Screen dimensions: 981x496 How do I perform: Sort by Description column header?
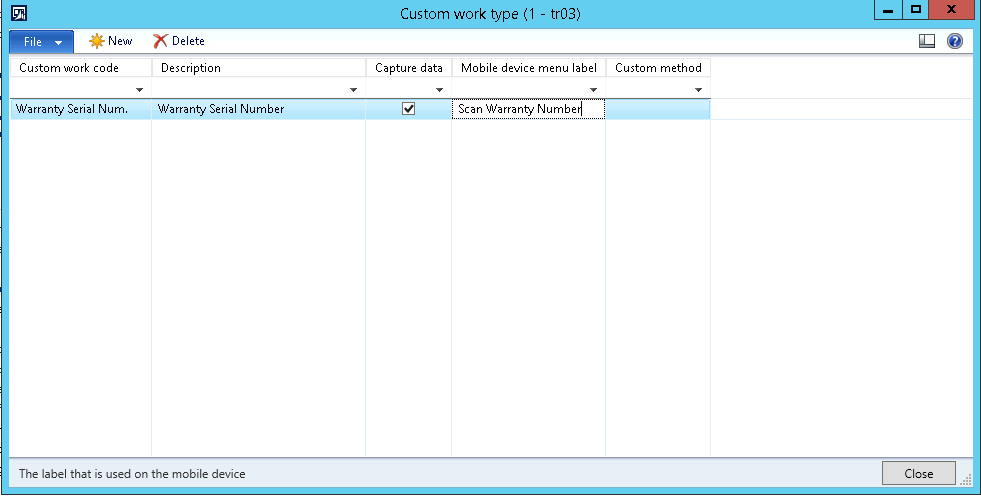click(x=258, y=68)
